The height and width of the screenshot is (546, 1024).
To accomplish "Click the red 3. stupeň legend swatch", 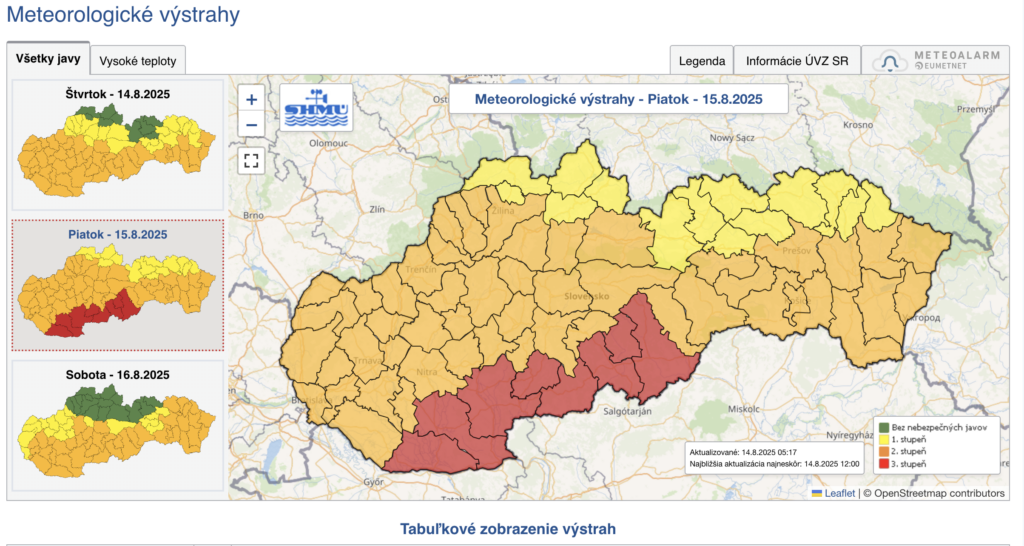I will pyautogui.click(x=884, y=464).
